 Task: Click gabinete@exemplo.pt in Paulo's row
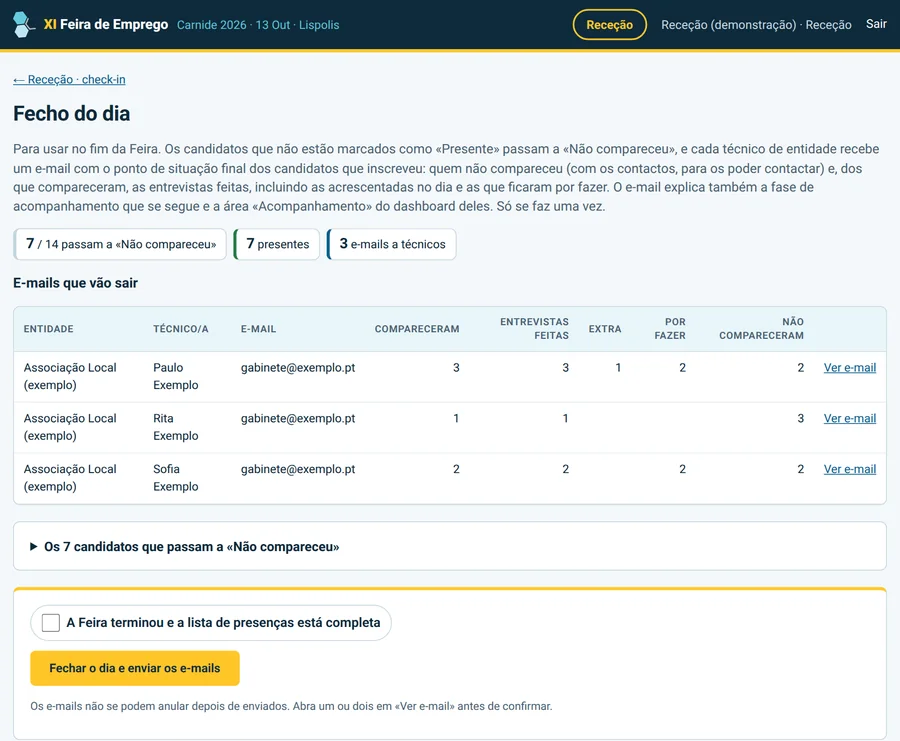(x=298, y=367)
